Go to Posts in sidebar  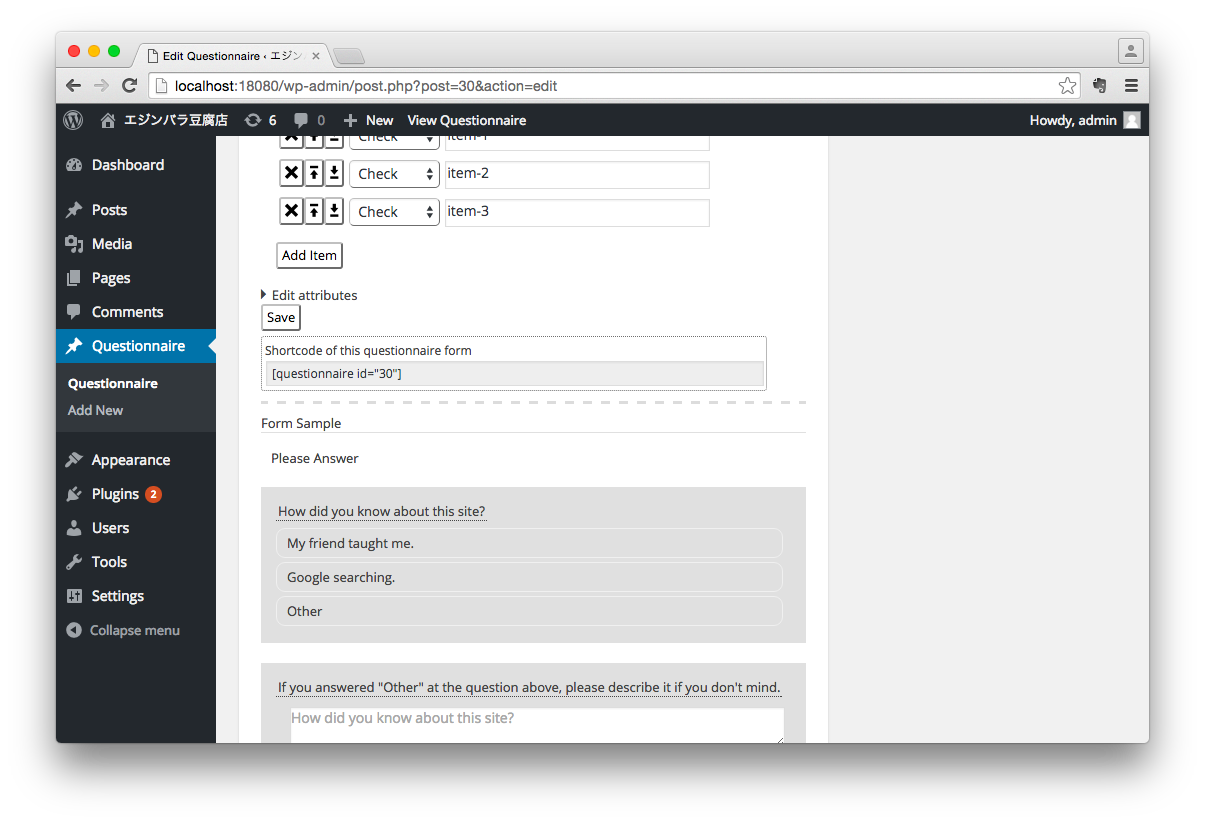136,210
